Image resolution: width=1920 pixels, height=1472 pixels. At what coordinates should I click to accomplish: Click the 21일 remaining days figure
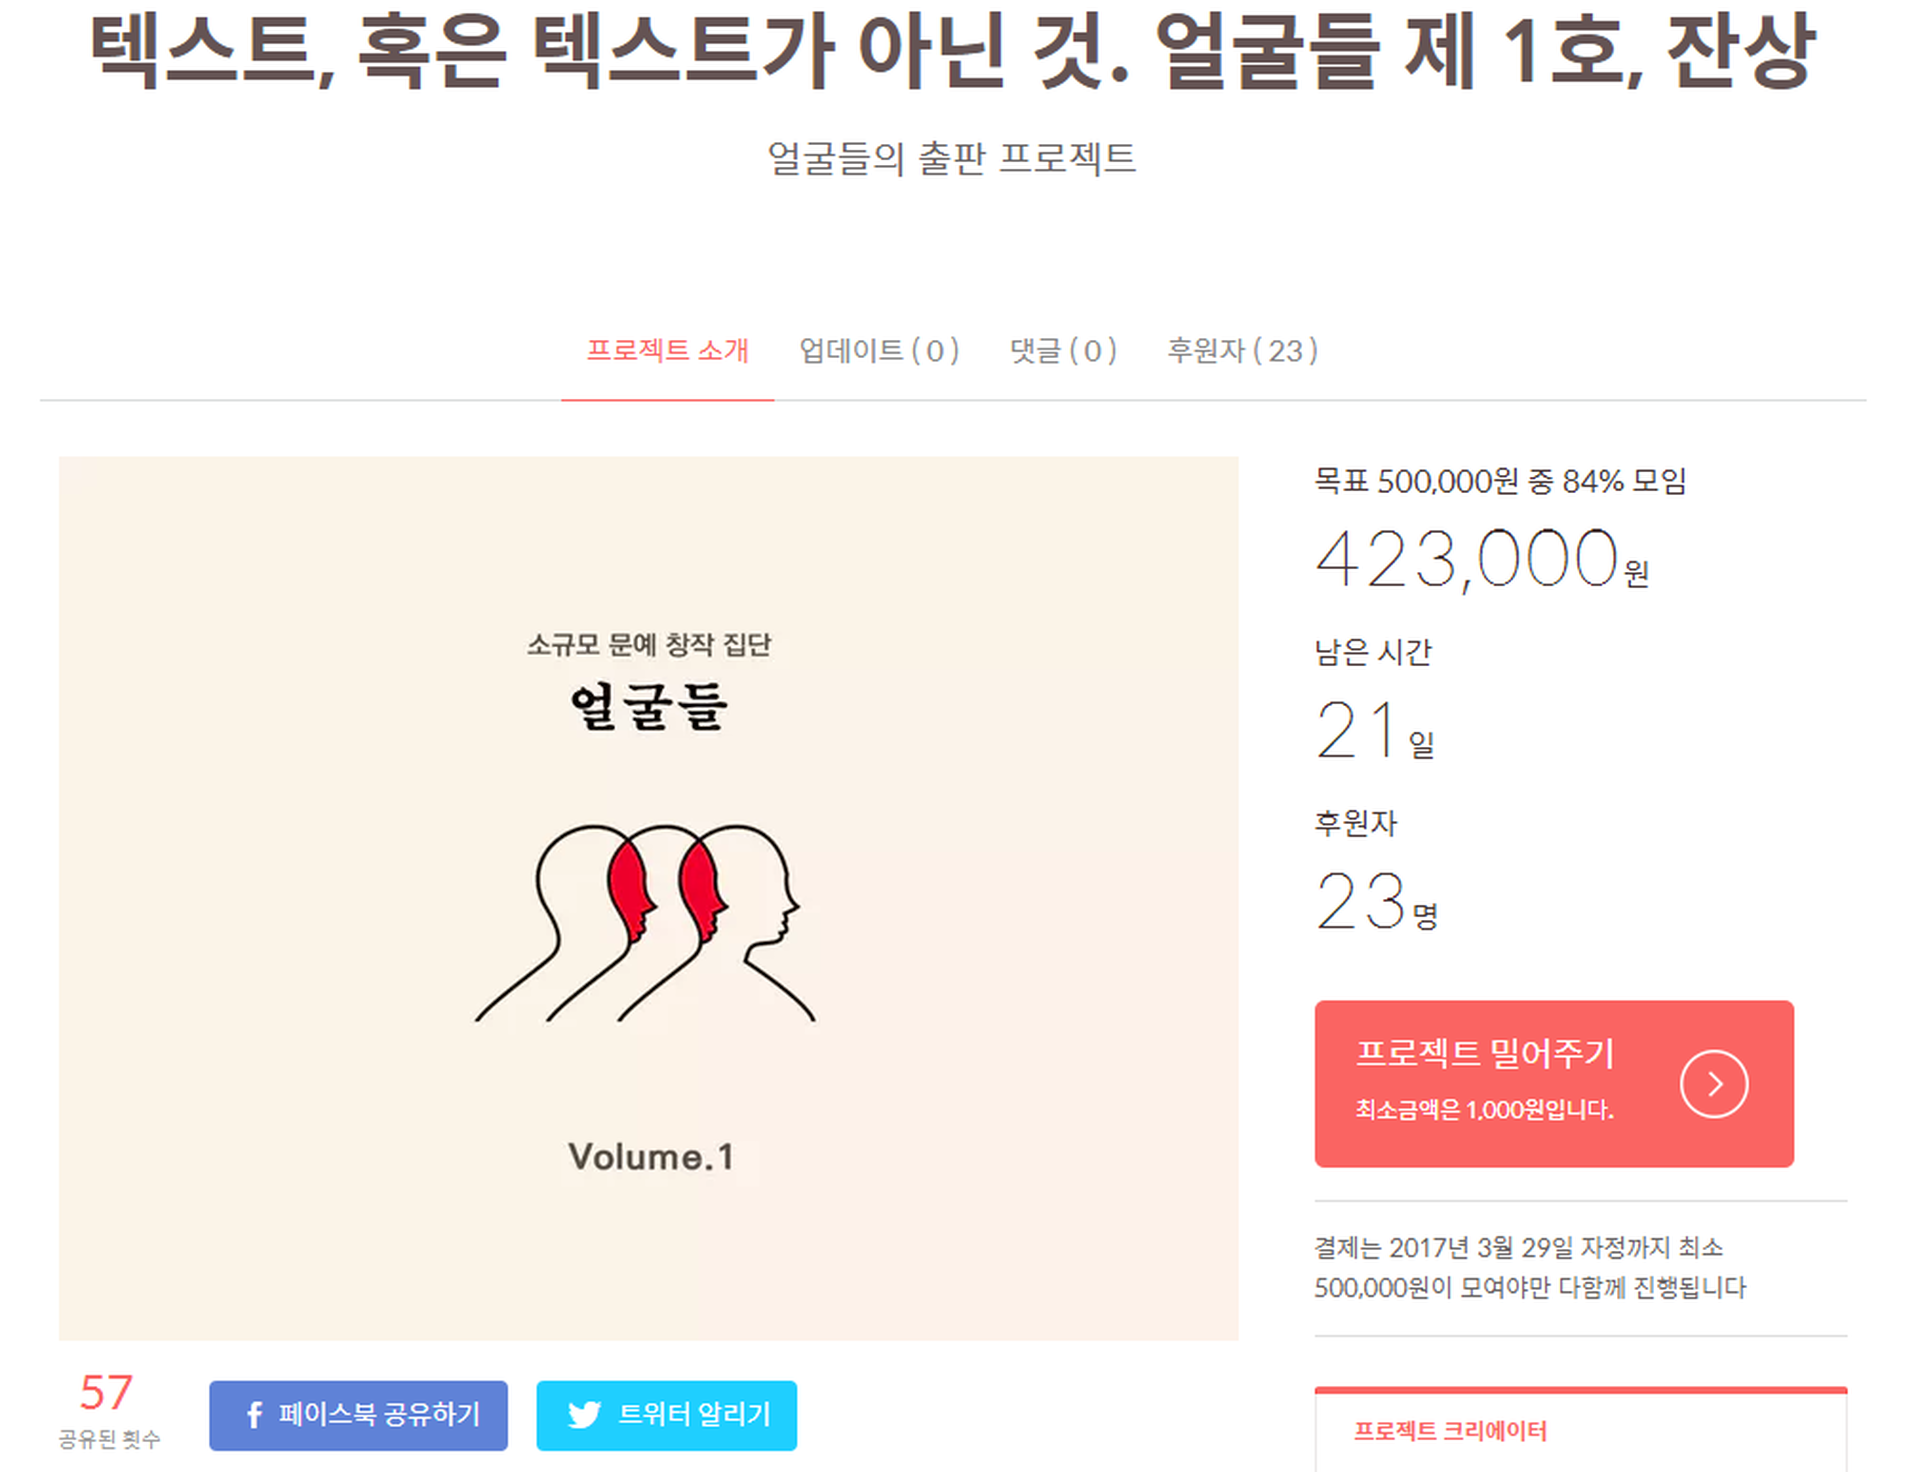pos(1375,730)
